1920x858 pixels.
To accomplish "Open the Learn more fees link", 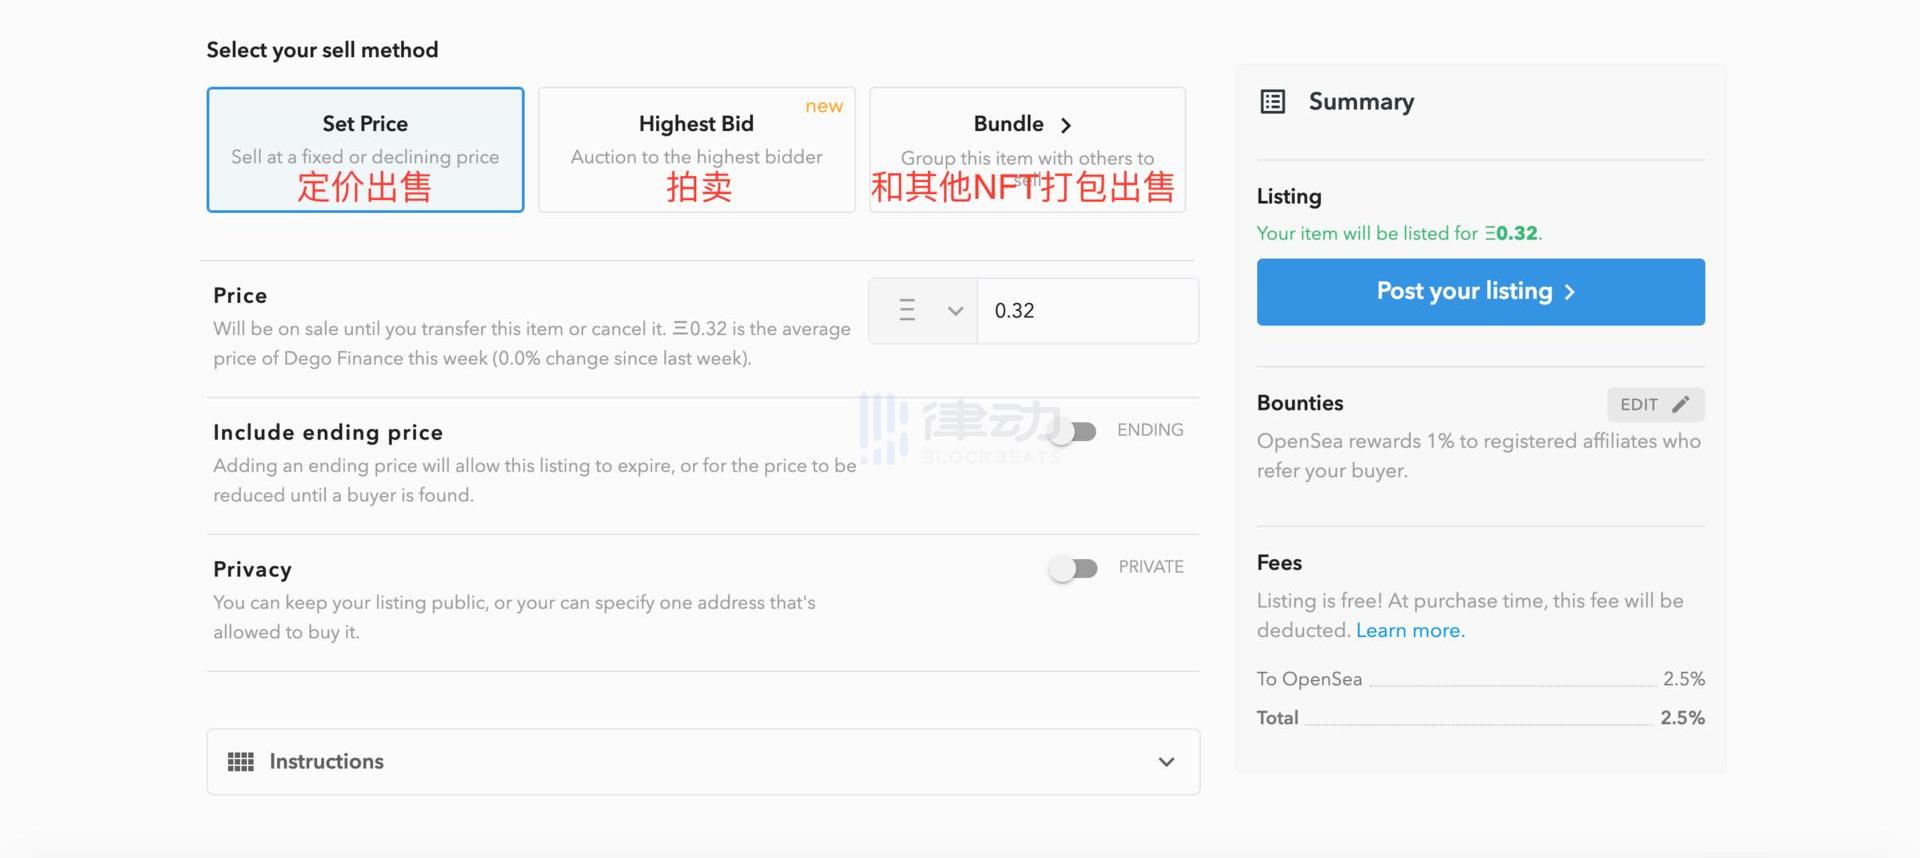I will pyautogui.click(x=1410, y=631).
